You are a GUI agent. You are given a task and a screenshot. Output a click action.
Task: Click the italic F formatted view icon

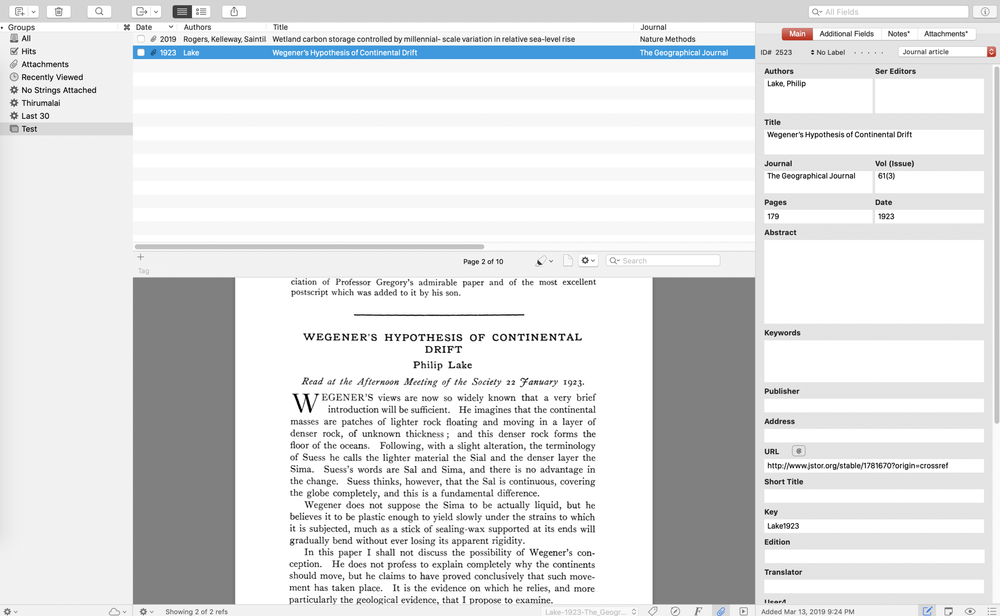click(x=698, y=611)
